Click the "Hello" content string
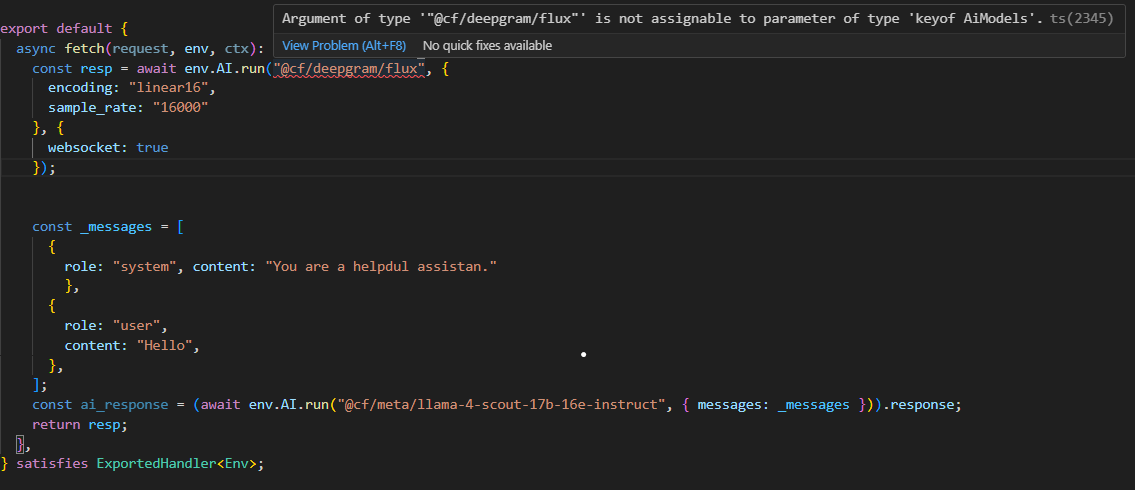The width and height of the screenshot is (1135, 490). [169, 346]
